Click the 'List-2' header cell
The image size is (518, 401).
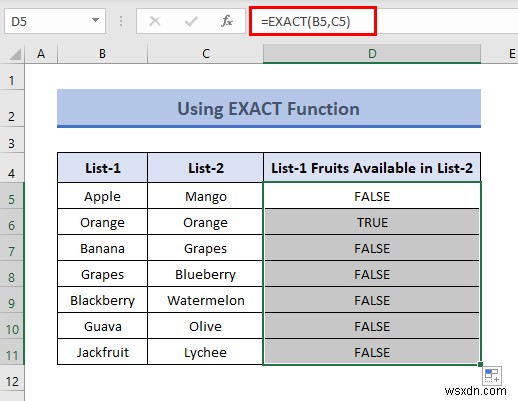pyautogui.click(x=205, y=168)
